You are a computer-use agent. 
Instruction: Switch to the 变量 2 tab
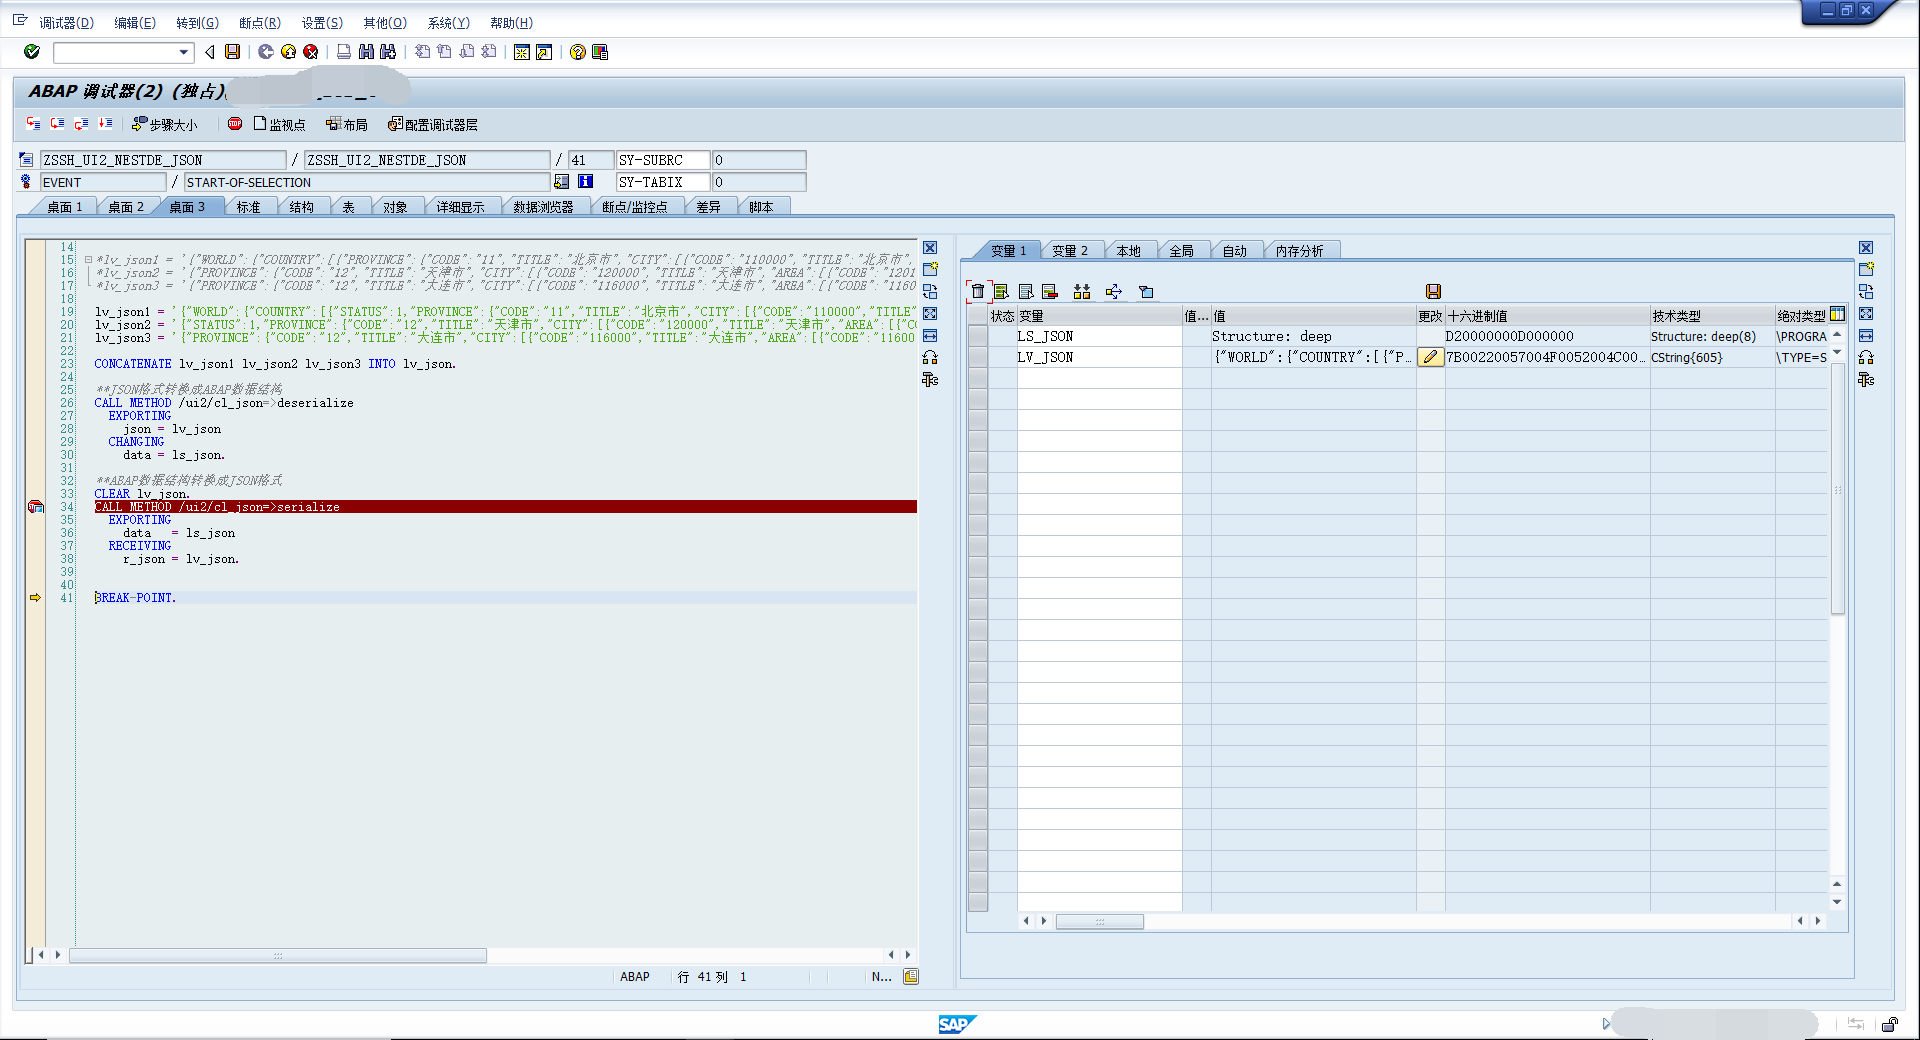(1070, 251)
